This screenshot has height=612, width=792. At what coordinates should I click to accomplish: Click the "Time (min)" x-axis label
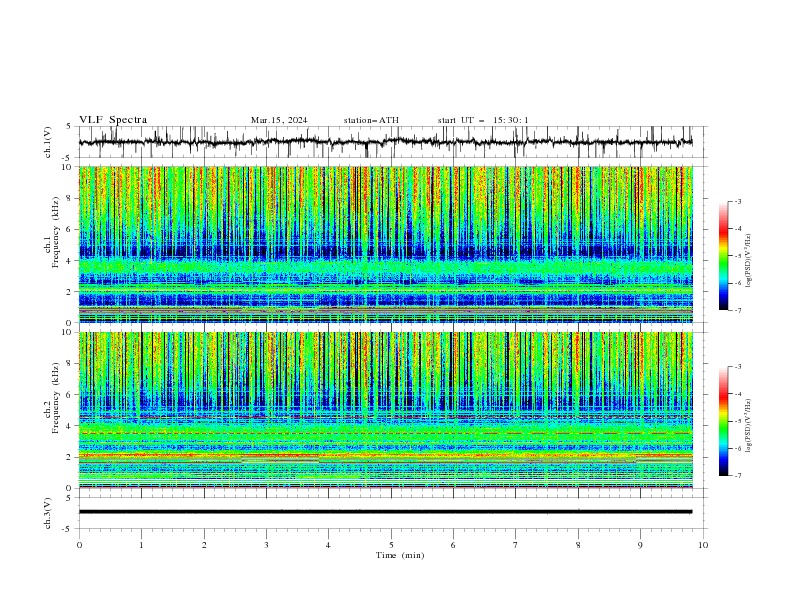click(x=400, y=555)
